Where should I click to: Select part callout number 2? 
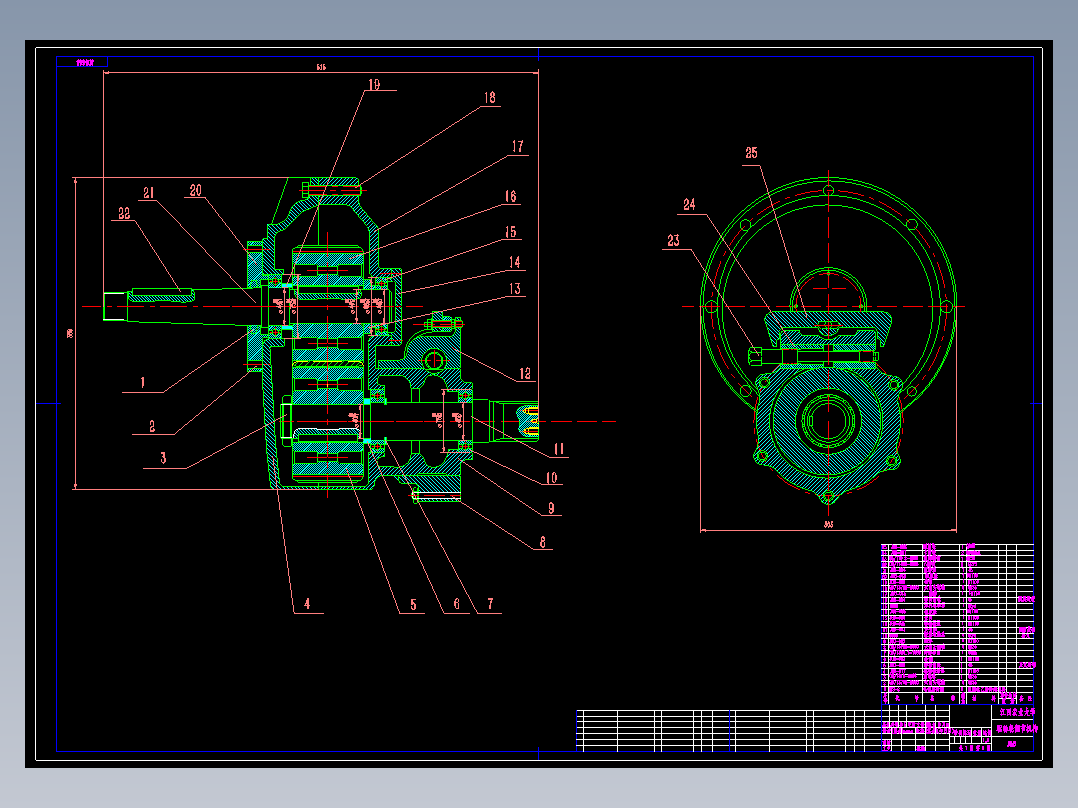(x=152, y=426)
